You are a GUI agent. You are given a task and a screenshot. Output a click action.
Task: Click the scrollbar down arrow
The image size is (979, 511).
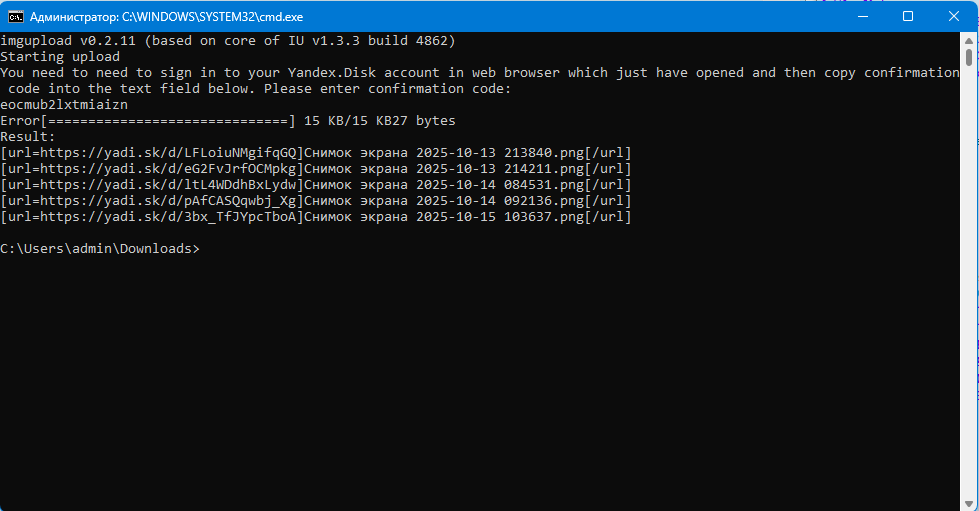[x=970, y=503]
